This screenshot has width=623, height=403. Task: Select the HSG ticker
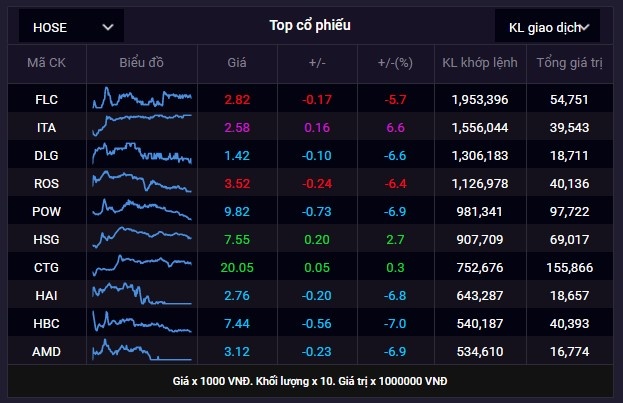47,239
